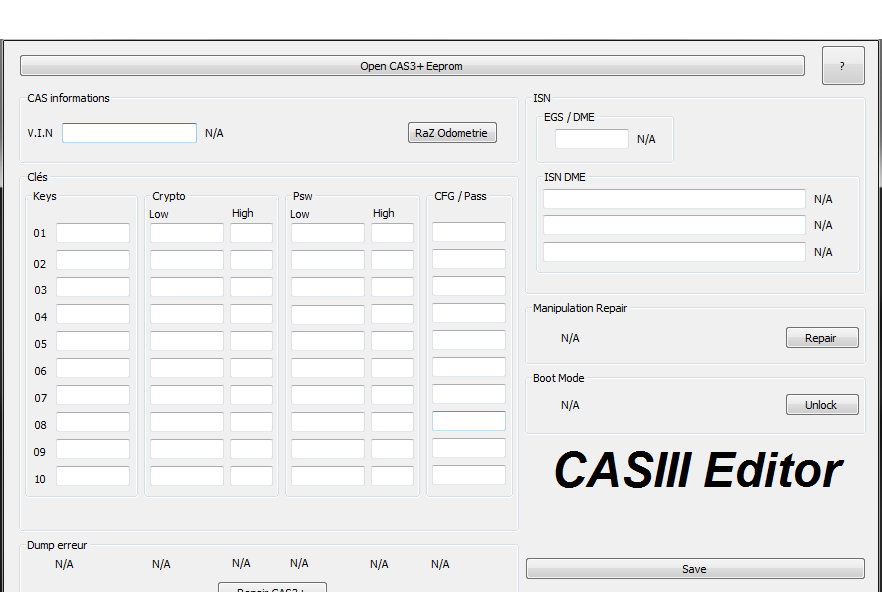Click the EGS / DME input field
Viewport: 882px width, 592px height.
pos(591,139)
